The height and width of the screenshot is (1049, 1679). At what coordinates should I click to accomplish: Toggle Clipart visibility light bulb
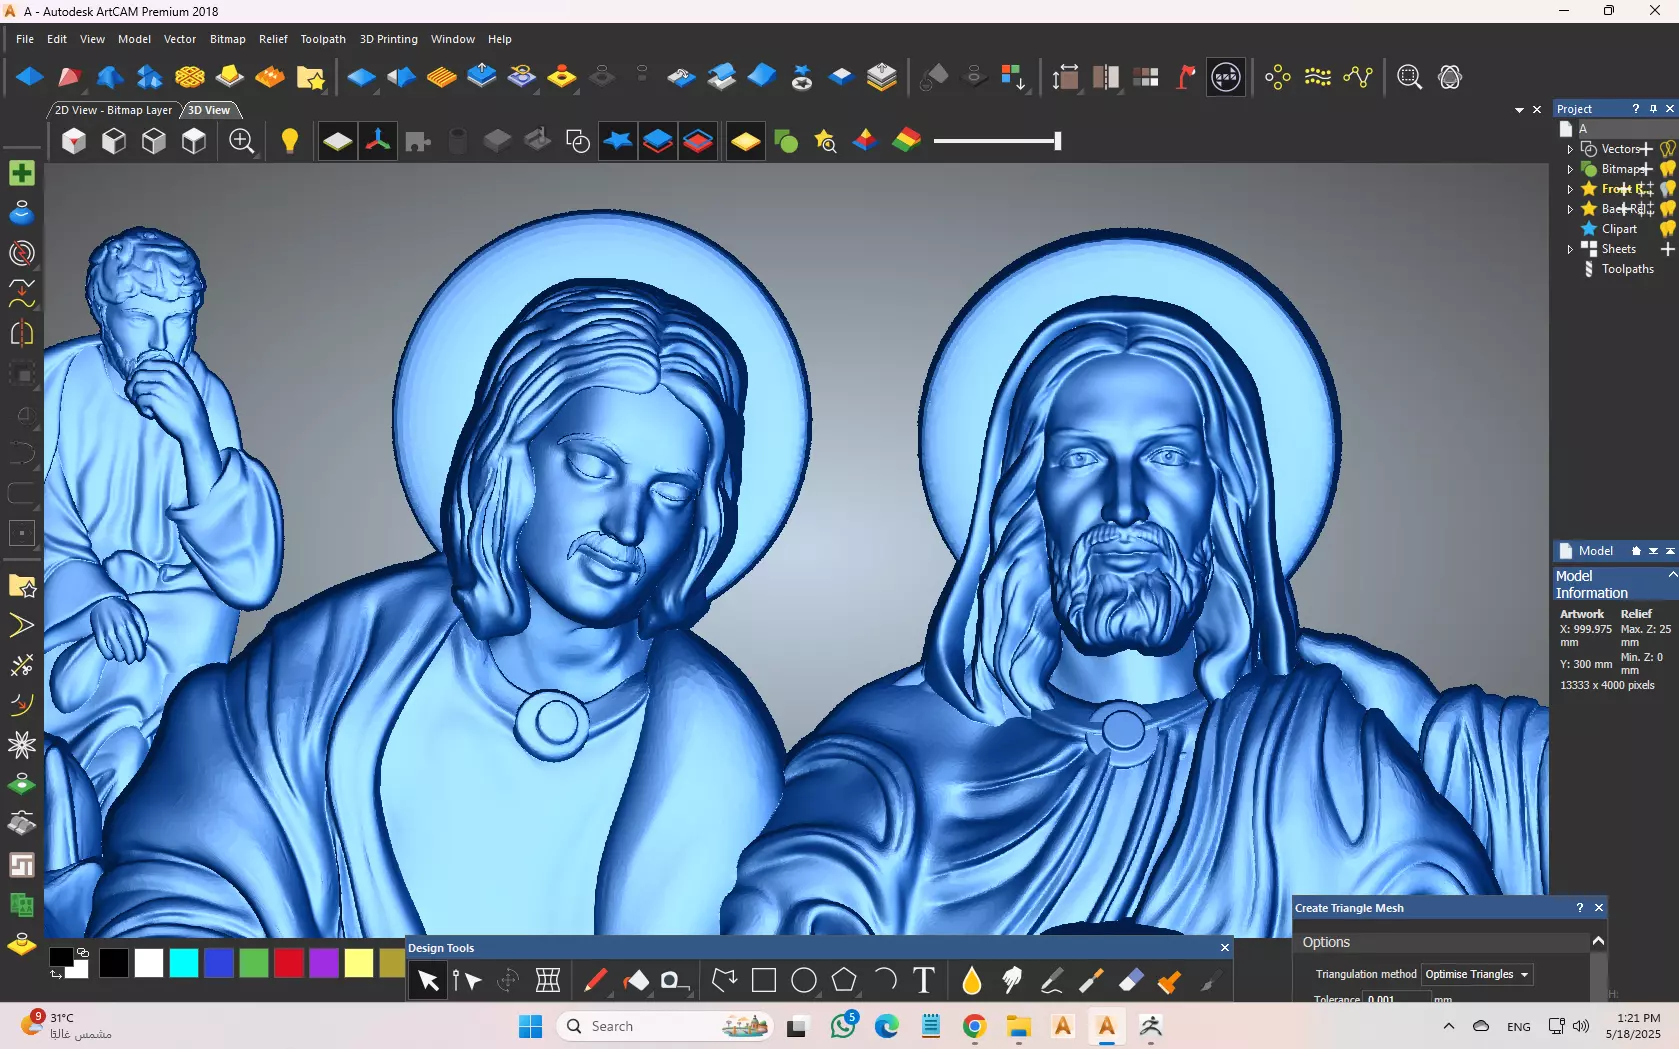[1667, 229]
